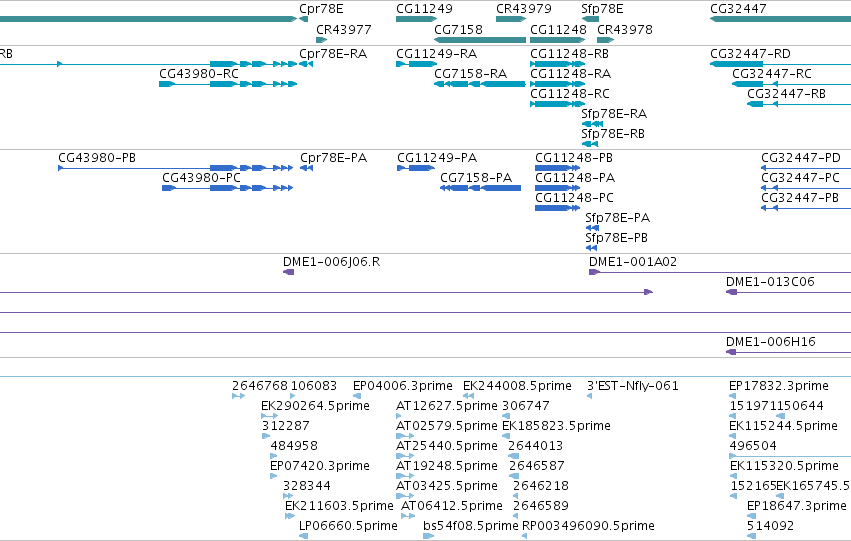Click the CR43979 gene label
The height and width of the screenshot is (541, 851).
[x=524, y=9]
